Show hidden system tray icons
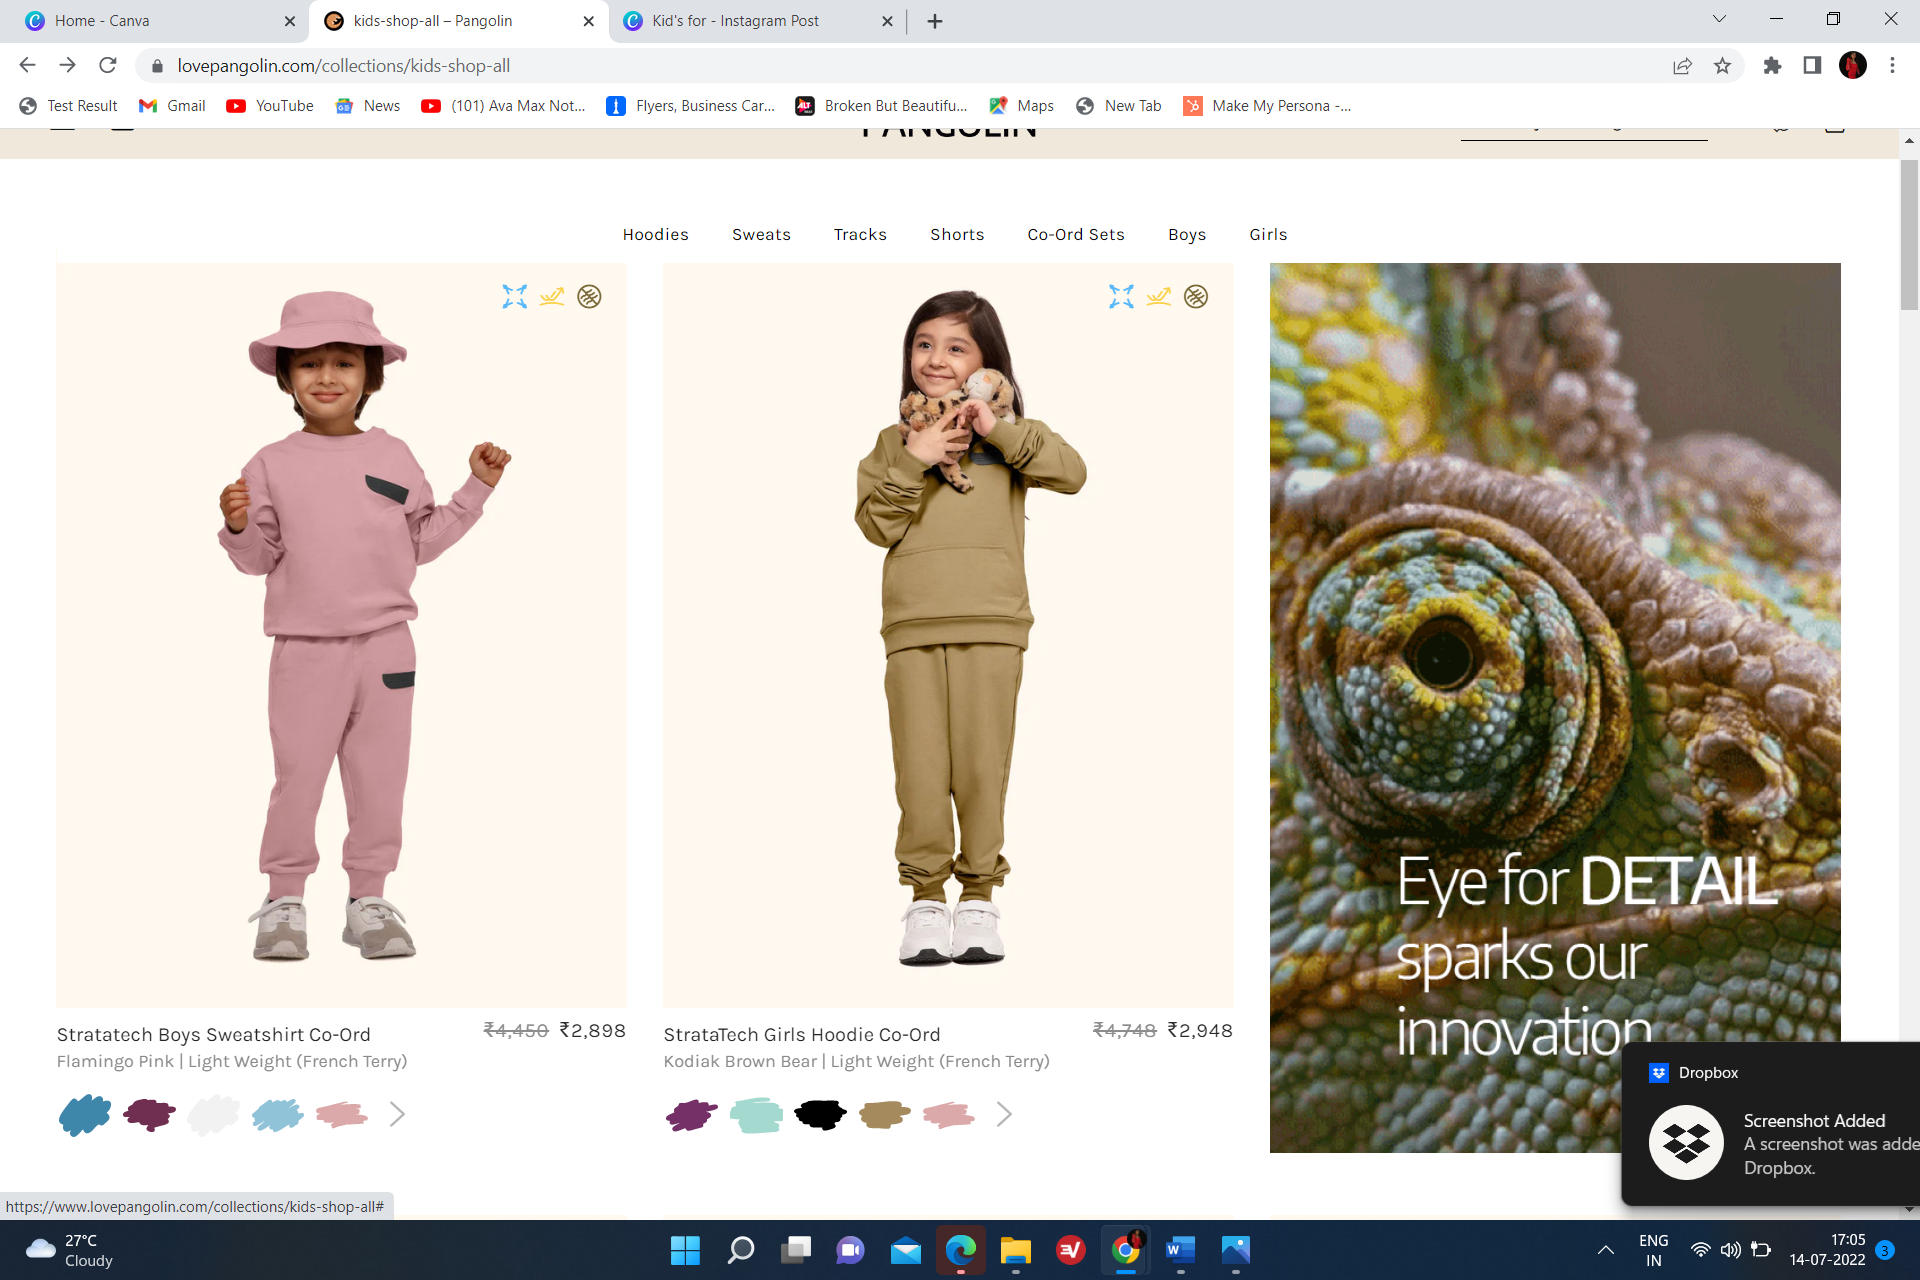The image size is (1920, 1280). click(1606, 1250)
